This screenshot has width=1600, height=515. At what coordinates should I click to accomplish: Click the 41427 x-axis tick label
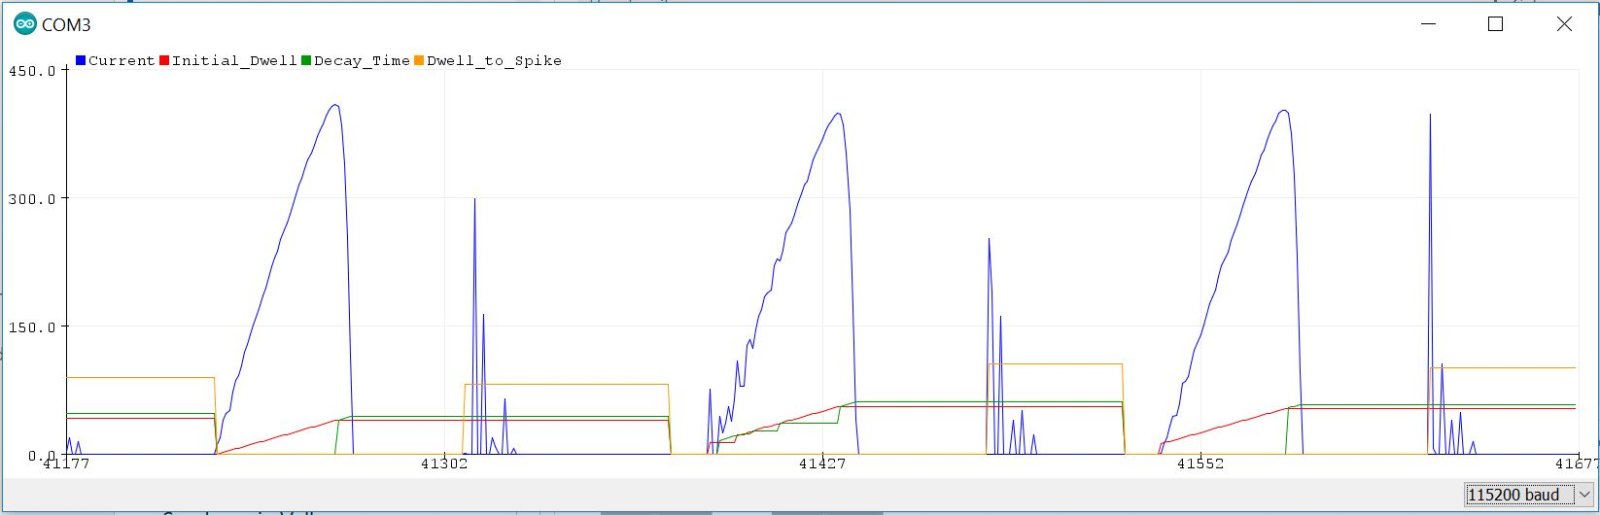click(821, 464)
